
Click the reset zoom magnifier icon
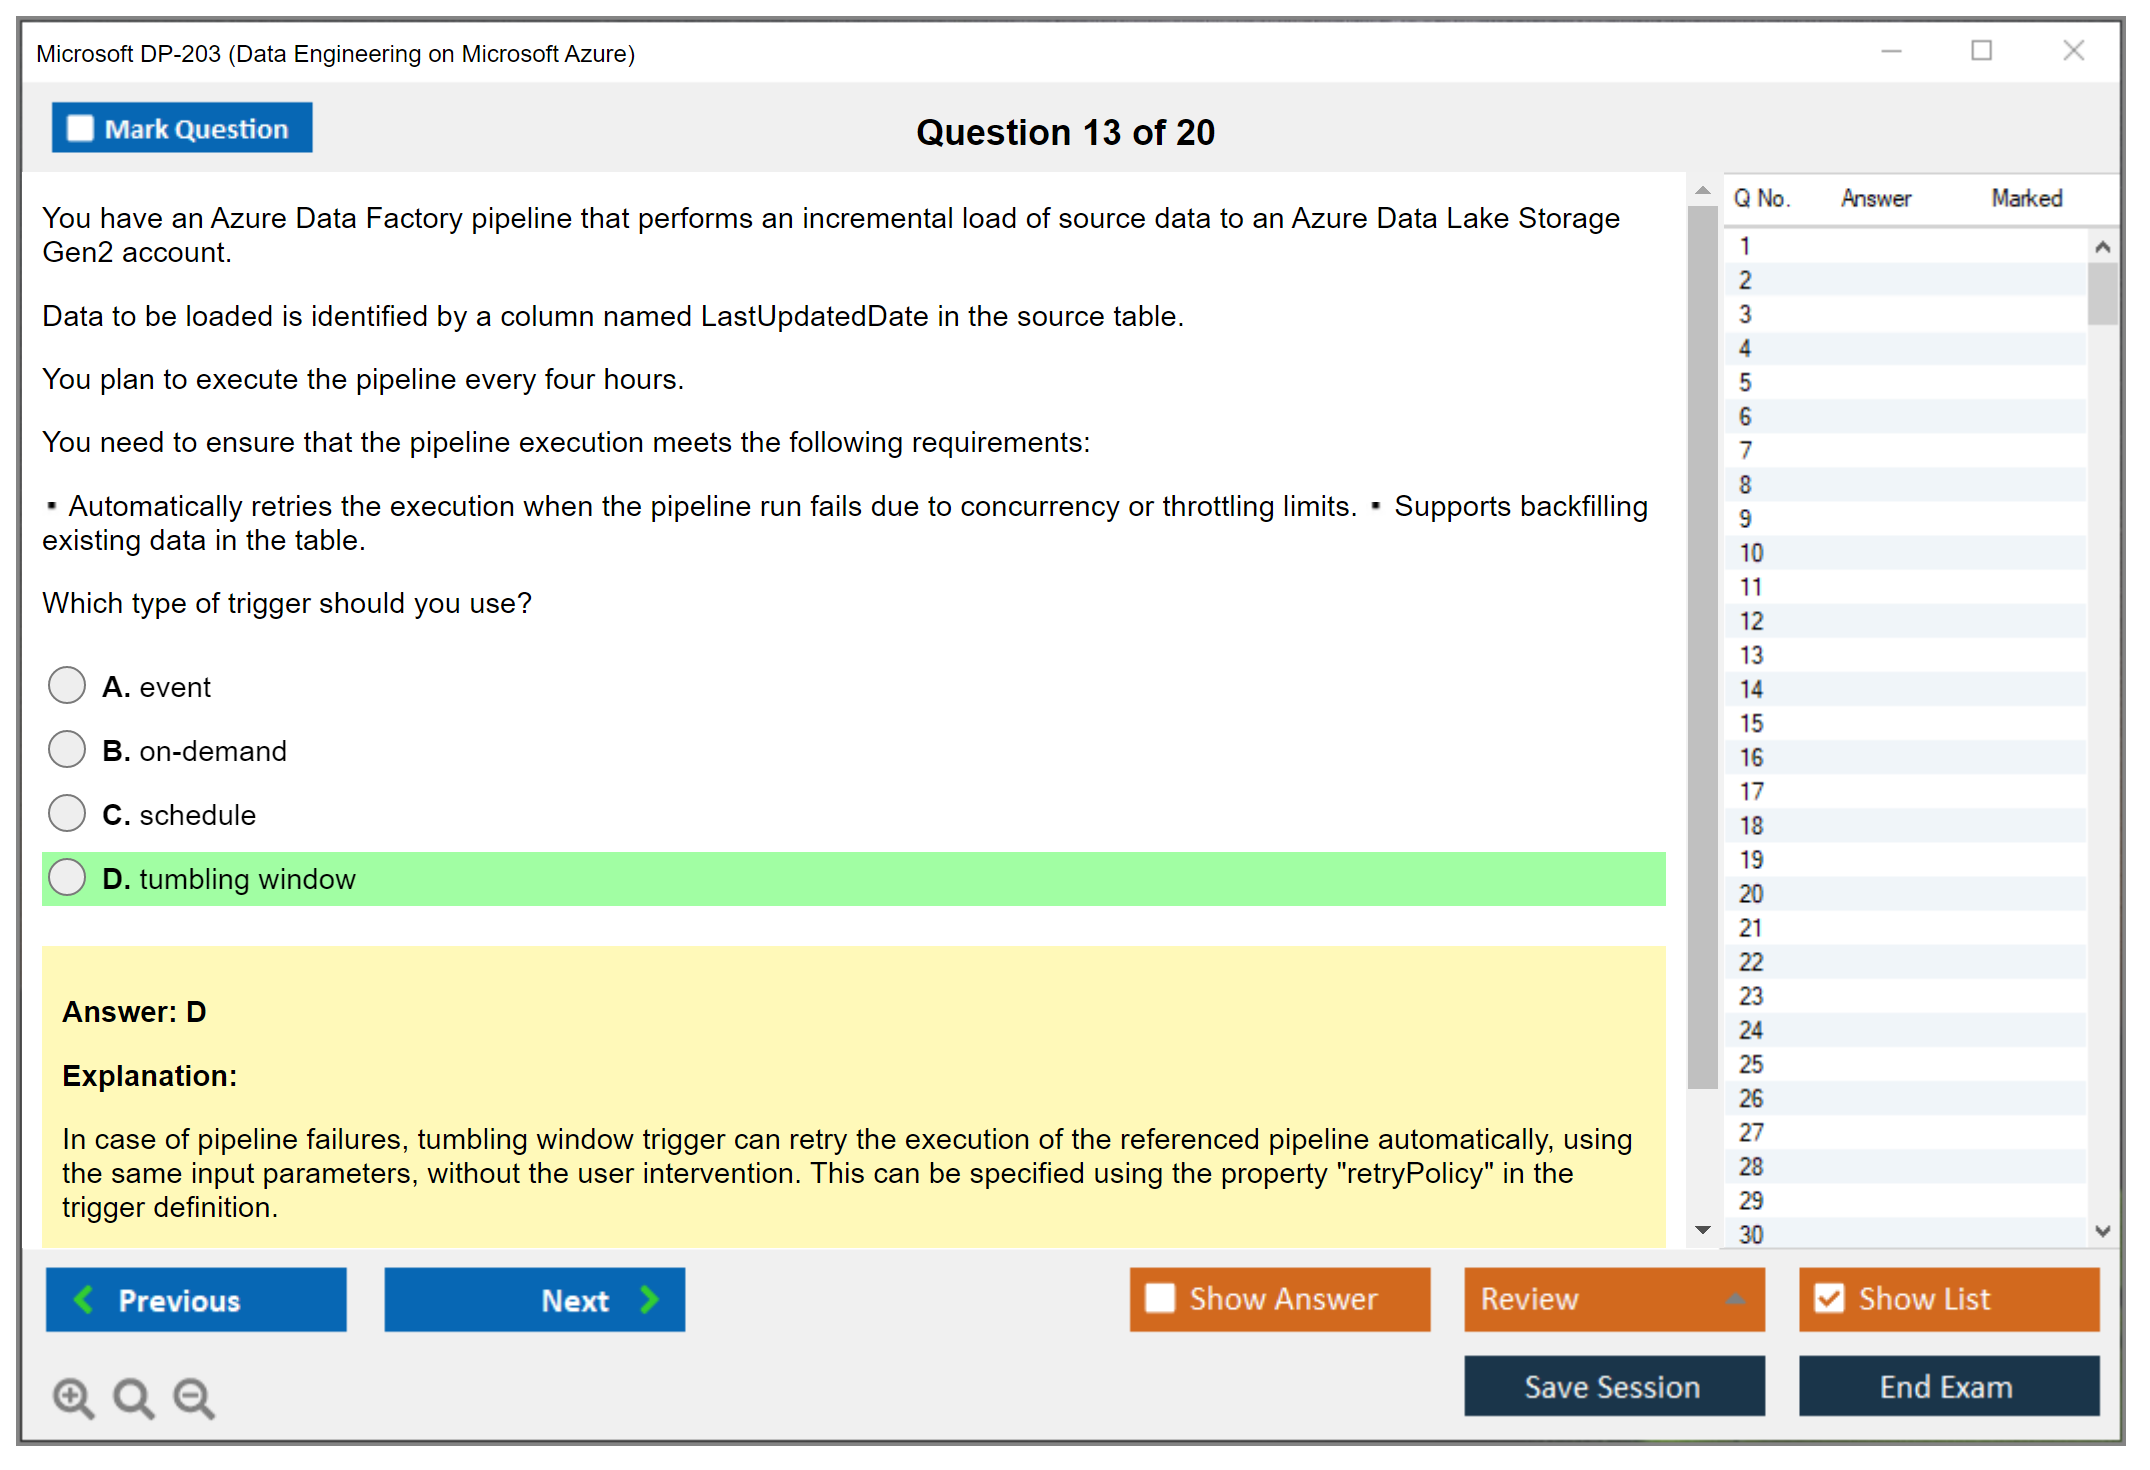point(133,1397)
